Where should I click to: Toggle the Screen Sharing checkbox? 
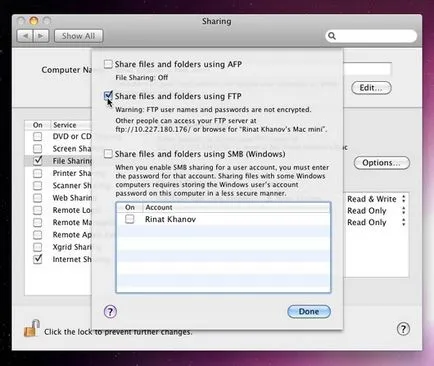38,148
